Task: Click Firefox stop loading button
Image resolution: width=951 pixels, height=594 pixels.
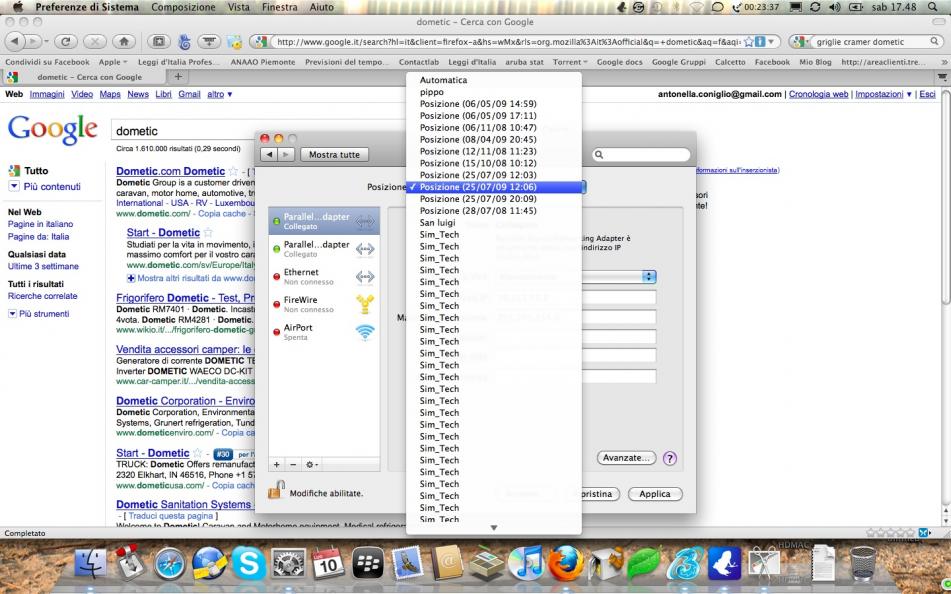Action: coord(95,41)
